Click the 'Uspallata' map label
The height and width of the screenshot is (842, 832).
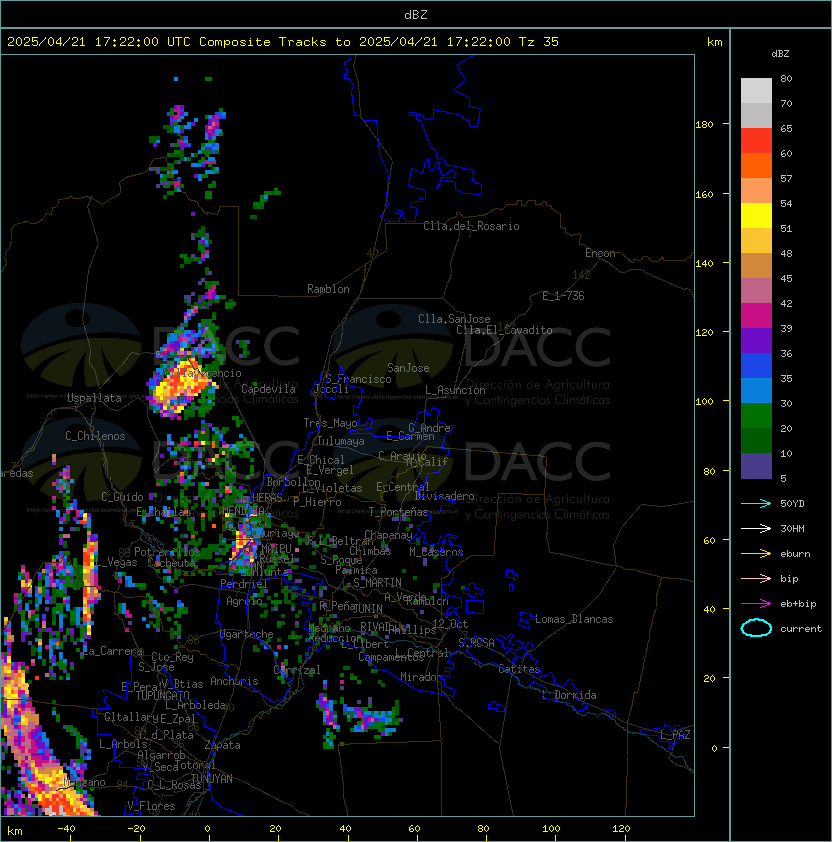(x=94, y=398)
